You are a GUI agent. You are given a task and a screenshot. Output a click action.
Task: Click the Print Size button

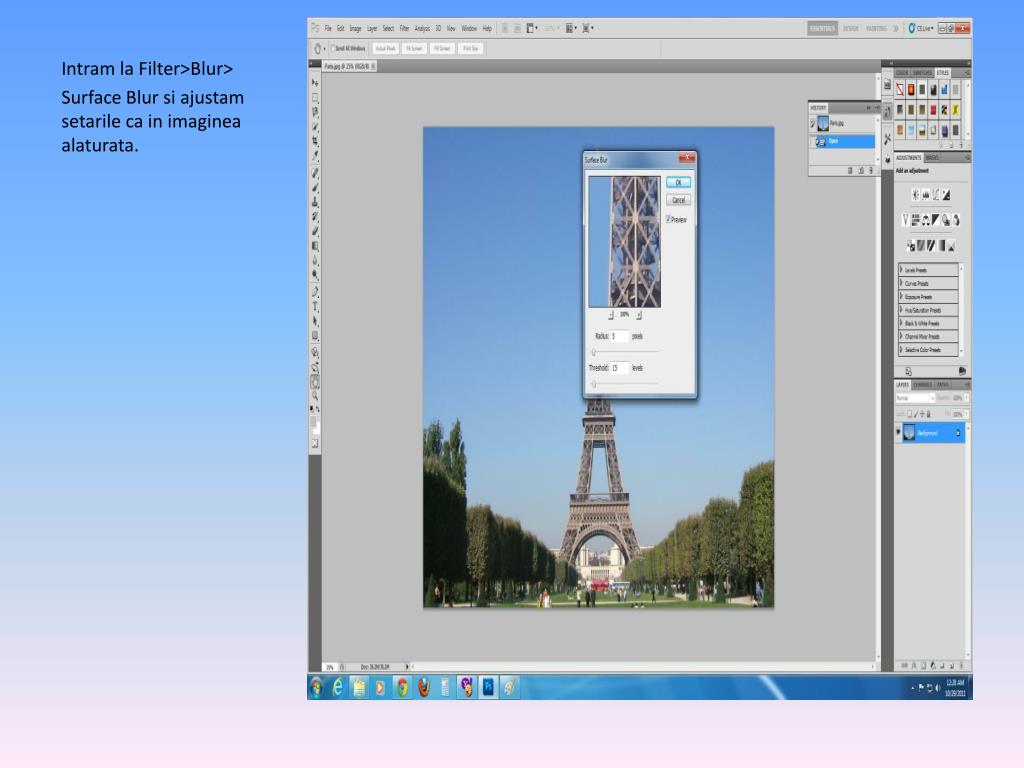point(470,48)
